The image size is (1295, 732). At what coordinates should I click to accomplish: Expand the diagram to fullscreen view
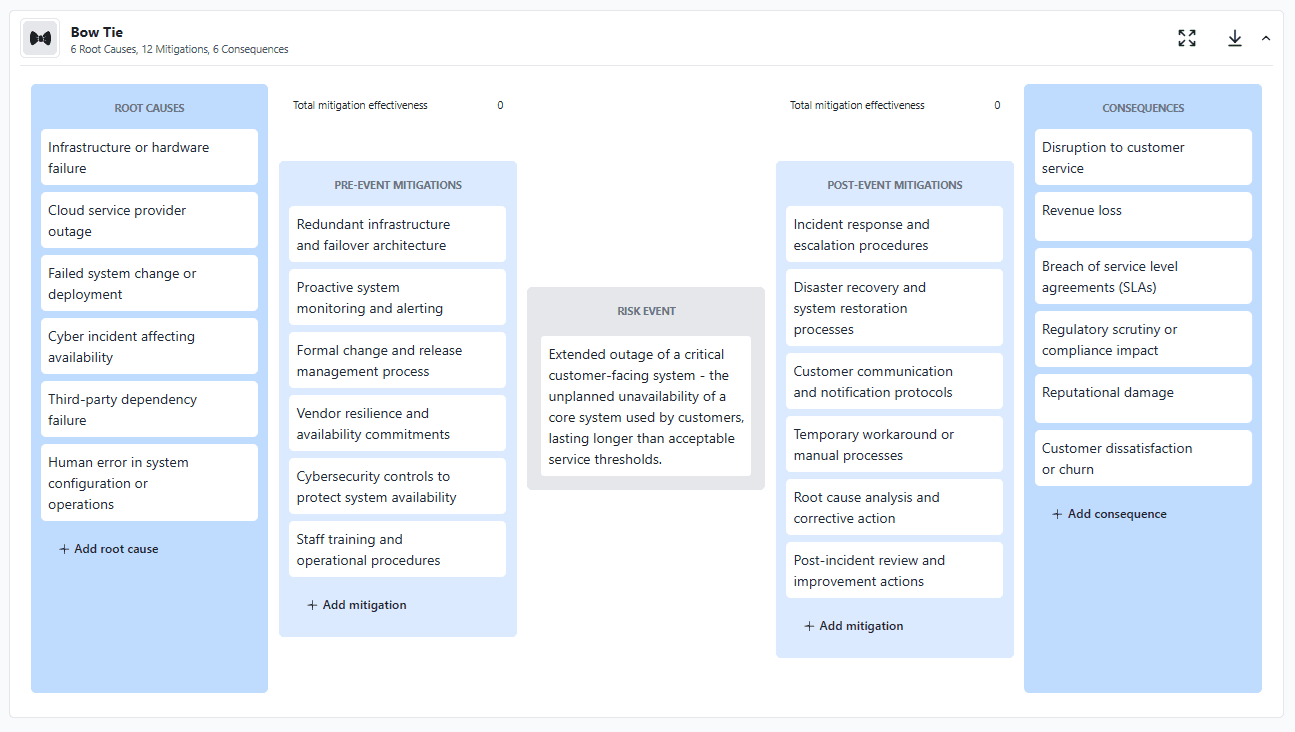(x=1187, y=38)
